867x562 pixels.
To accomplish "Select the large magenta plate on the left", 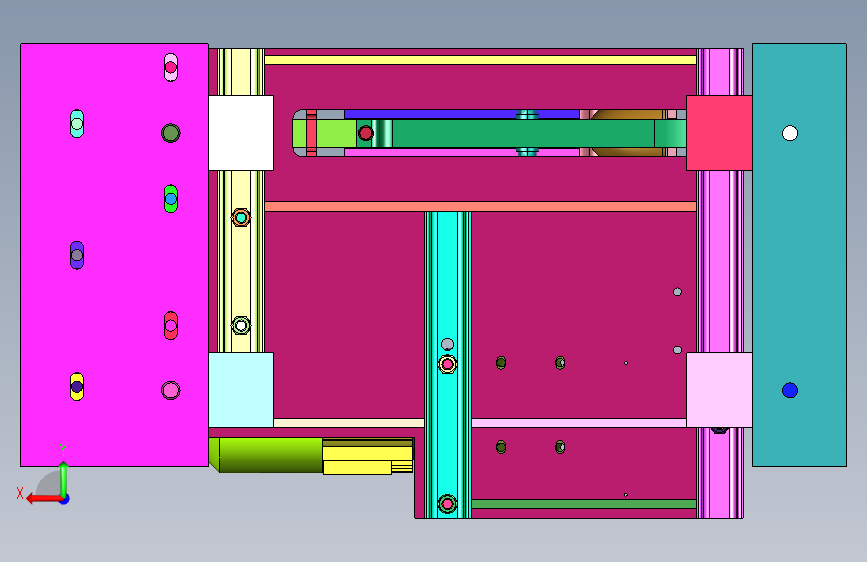I will click(x=114, y=255).
